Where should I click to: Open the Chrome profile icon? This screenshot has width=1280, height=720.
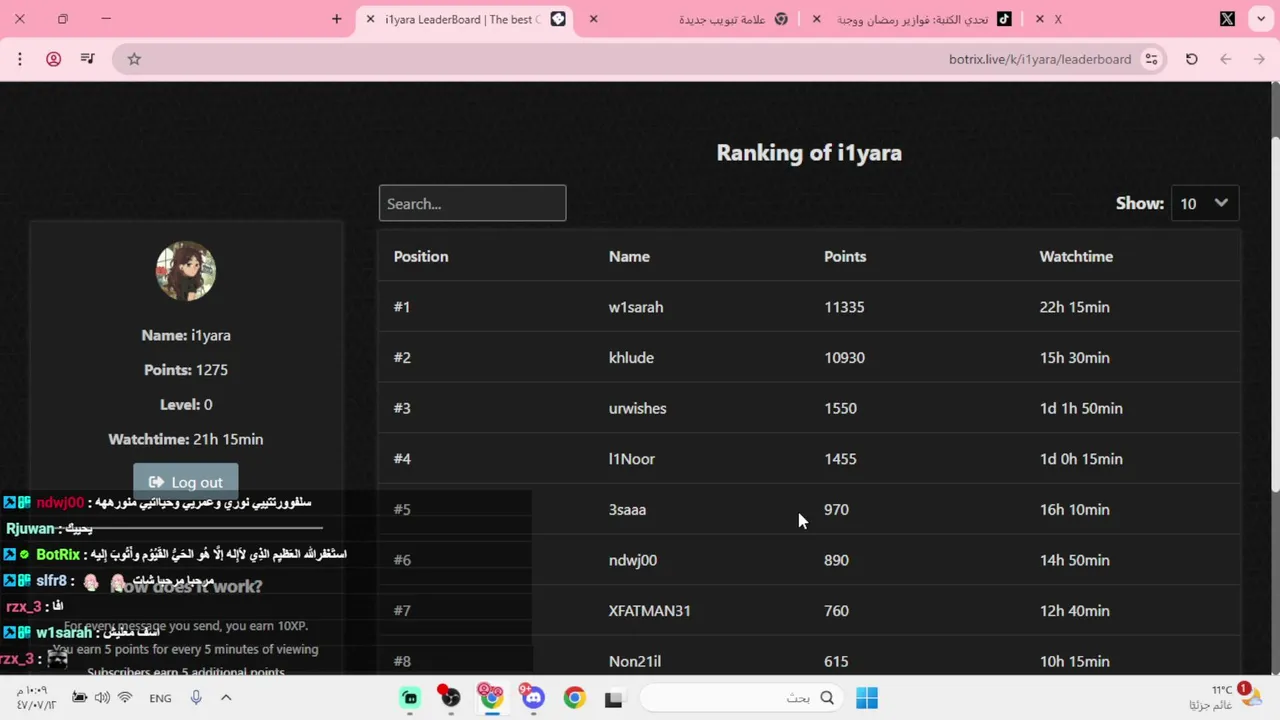pyautogui.click(x=54, y=59)
